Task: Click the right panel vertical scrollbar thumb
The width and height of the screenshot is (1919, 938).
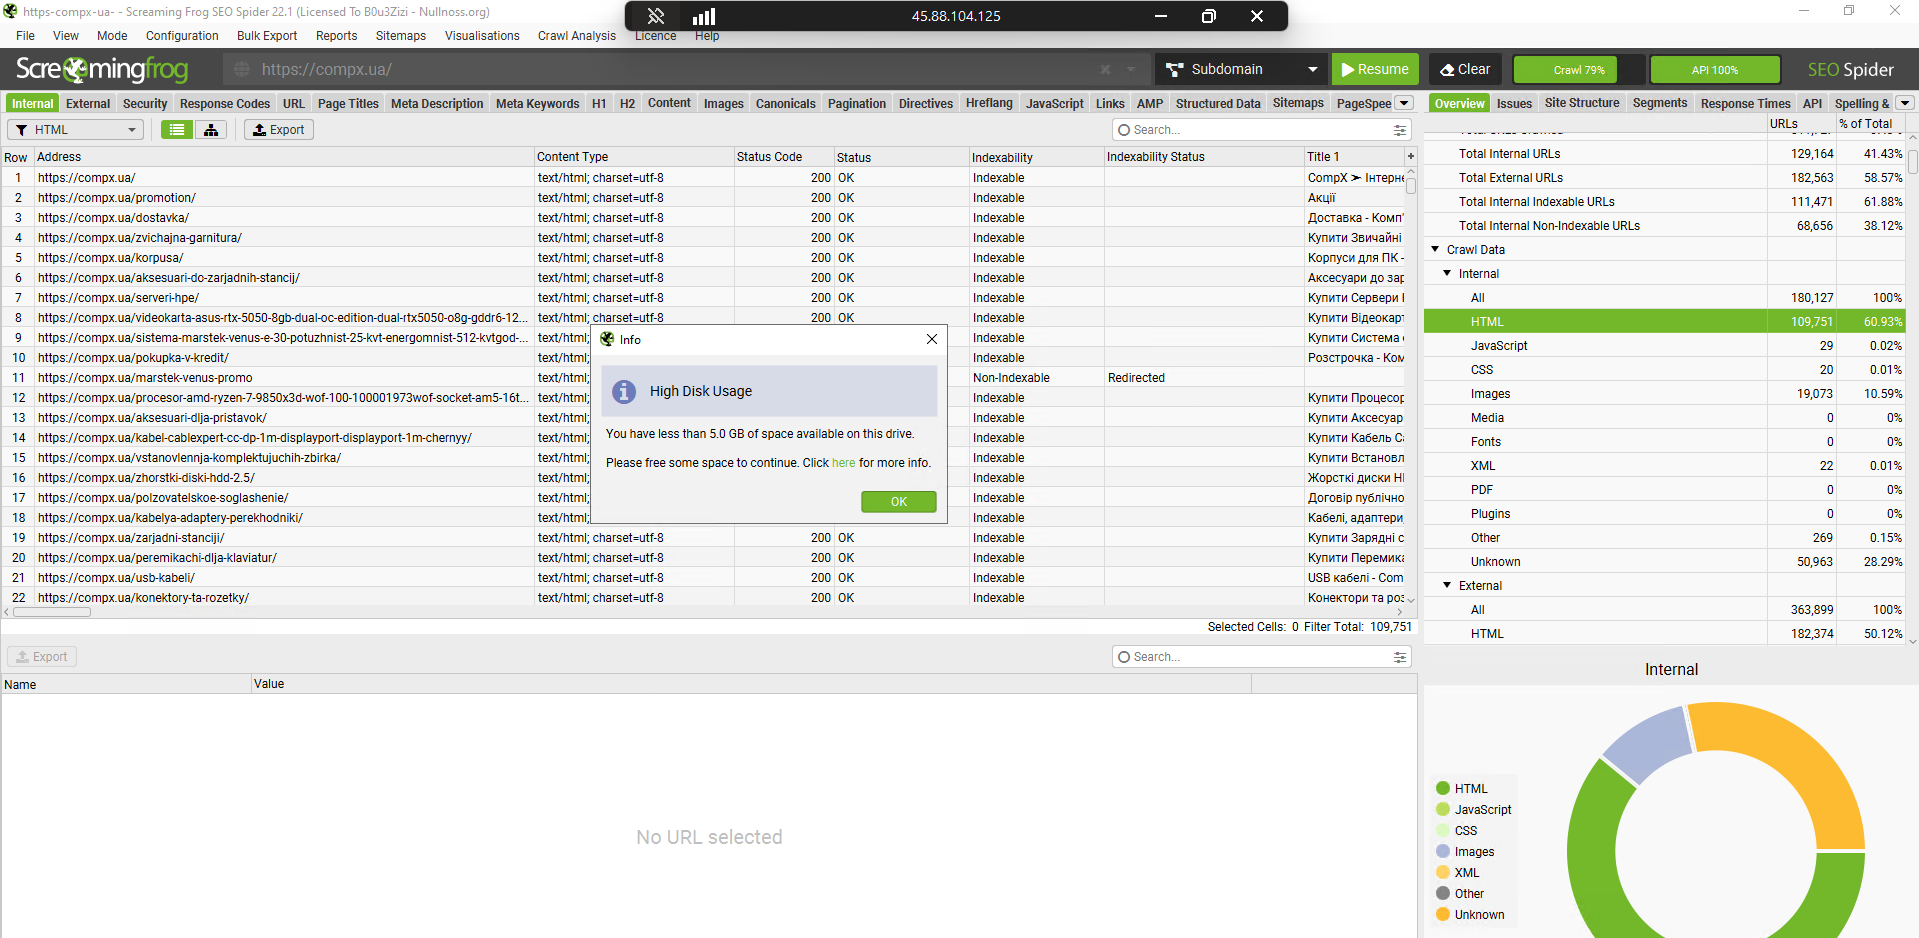Action: click(1912, 162)
